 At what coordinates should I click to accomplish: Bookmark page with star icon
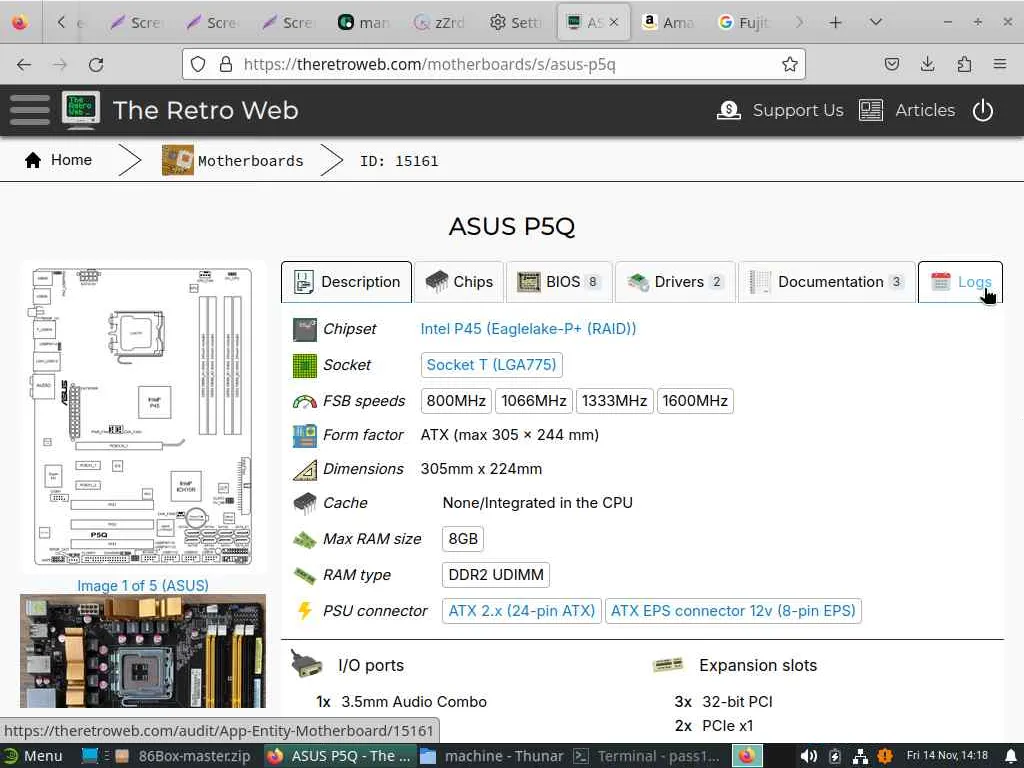tap(790, 64)
